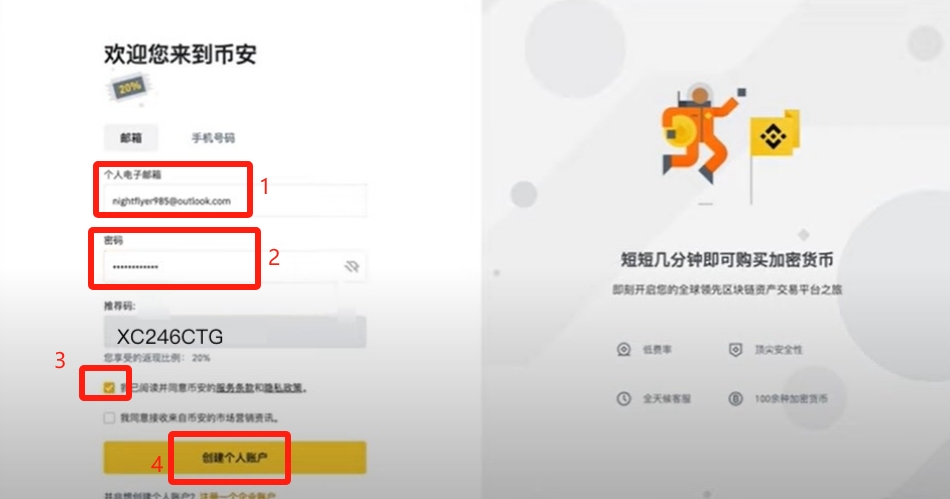Select the 邮箱 email tab

click(x=131, y=138)
